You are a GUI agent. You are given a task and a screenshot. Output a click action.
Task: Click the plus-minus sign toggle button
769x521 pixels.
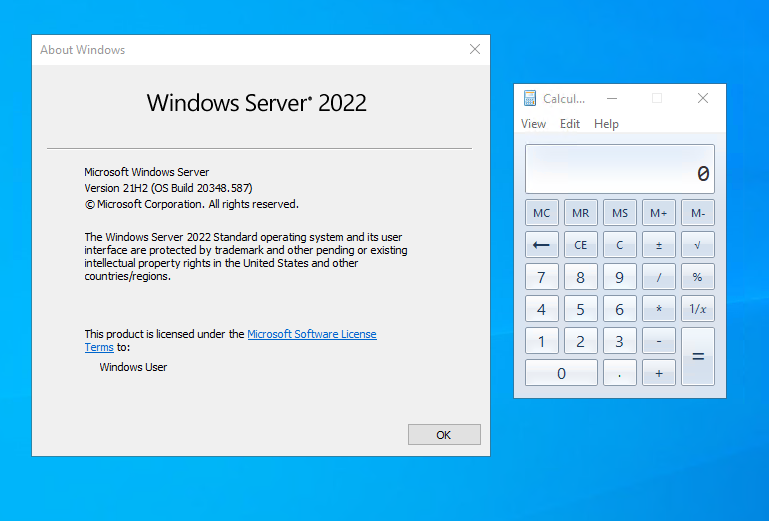tap(659, 245)
